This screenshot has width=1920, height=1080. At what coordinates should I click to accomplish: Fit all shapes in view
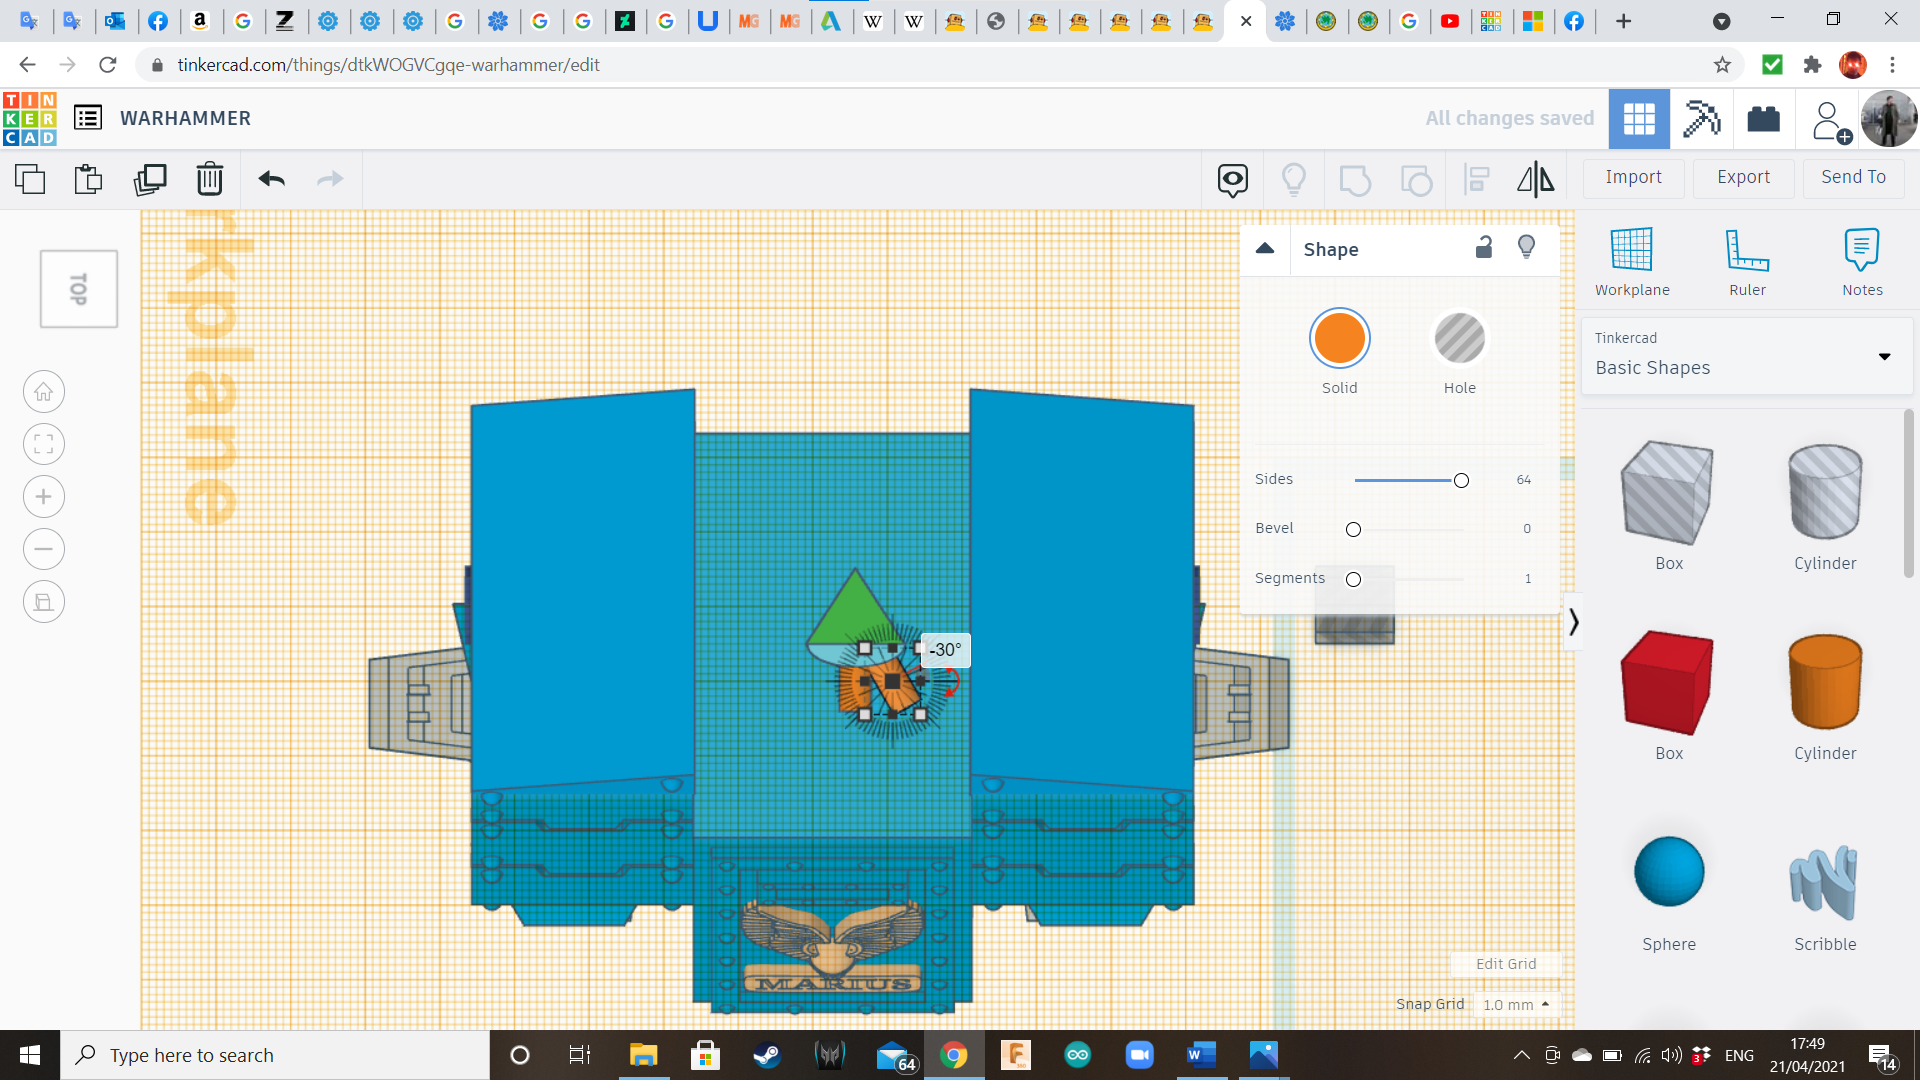[44, 444]
